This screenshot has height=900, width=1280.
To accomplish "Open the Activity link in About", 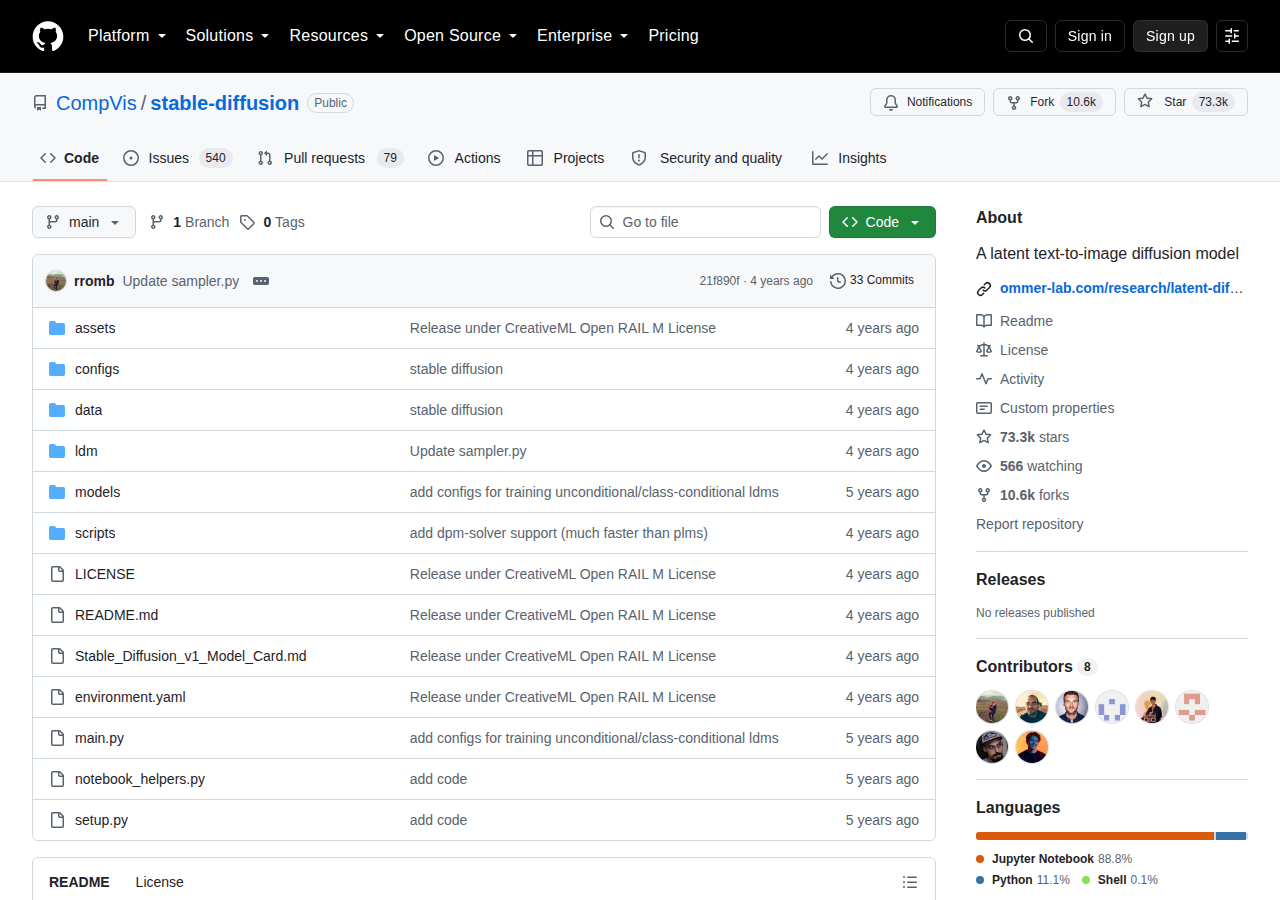I will (1010, 379).
